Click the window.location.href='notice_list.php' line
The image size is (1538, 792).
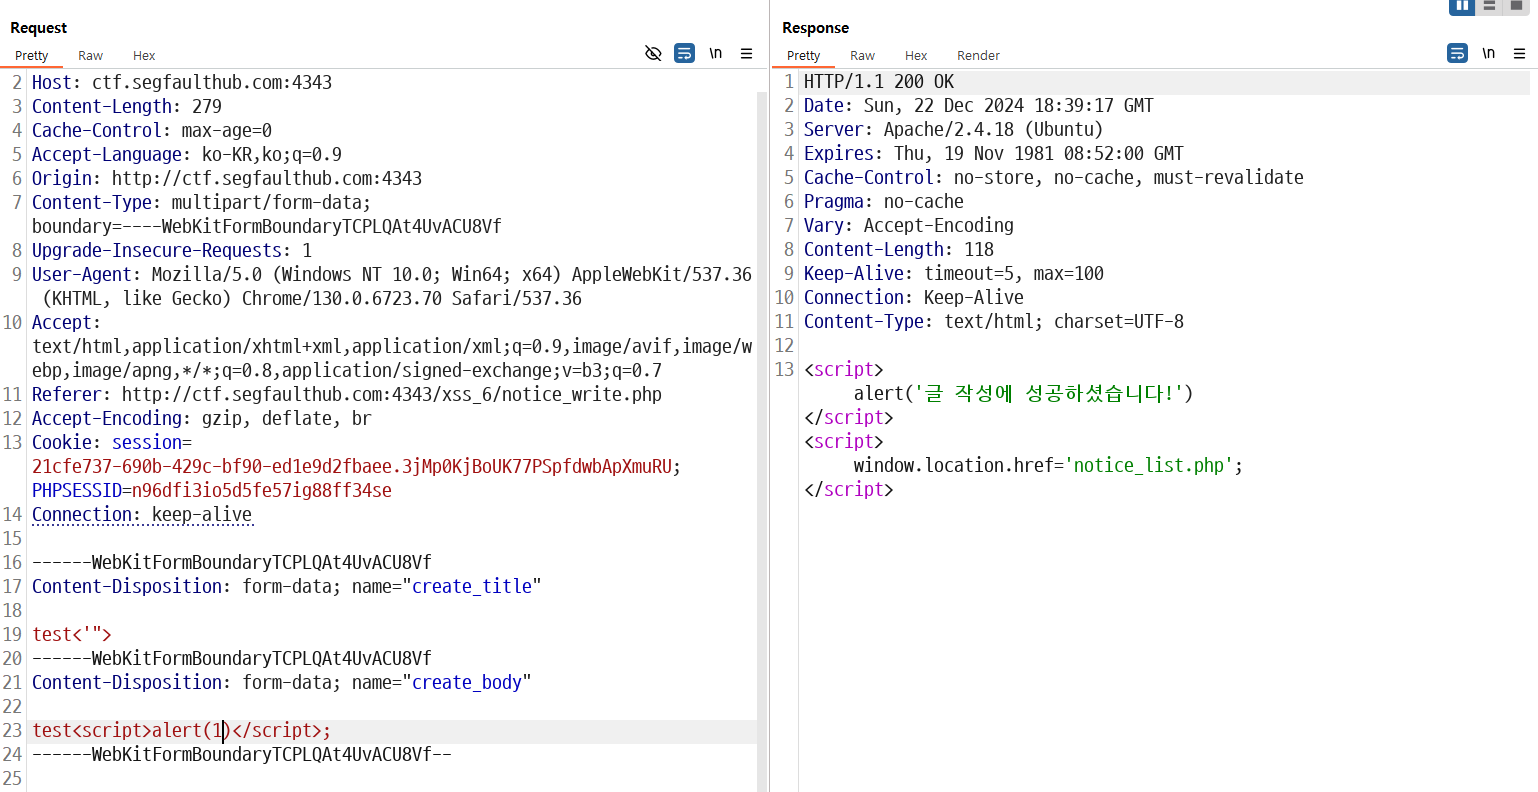point(1049,466)
